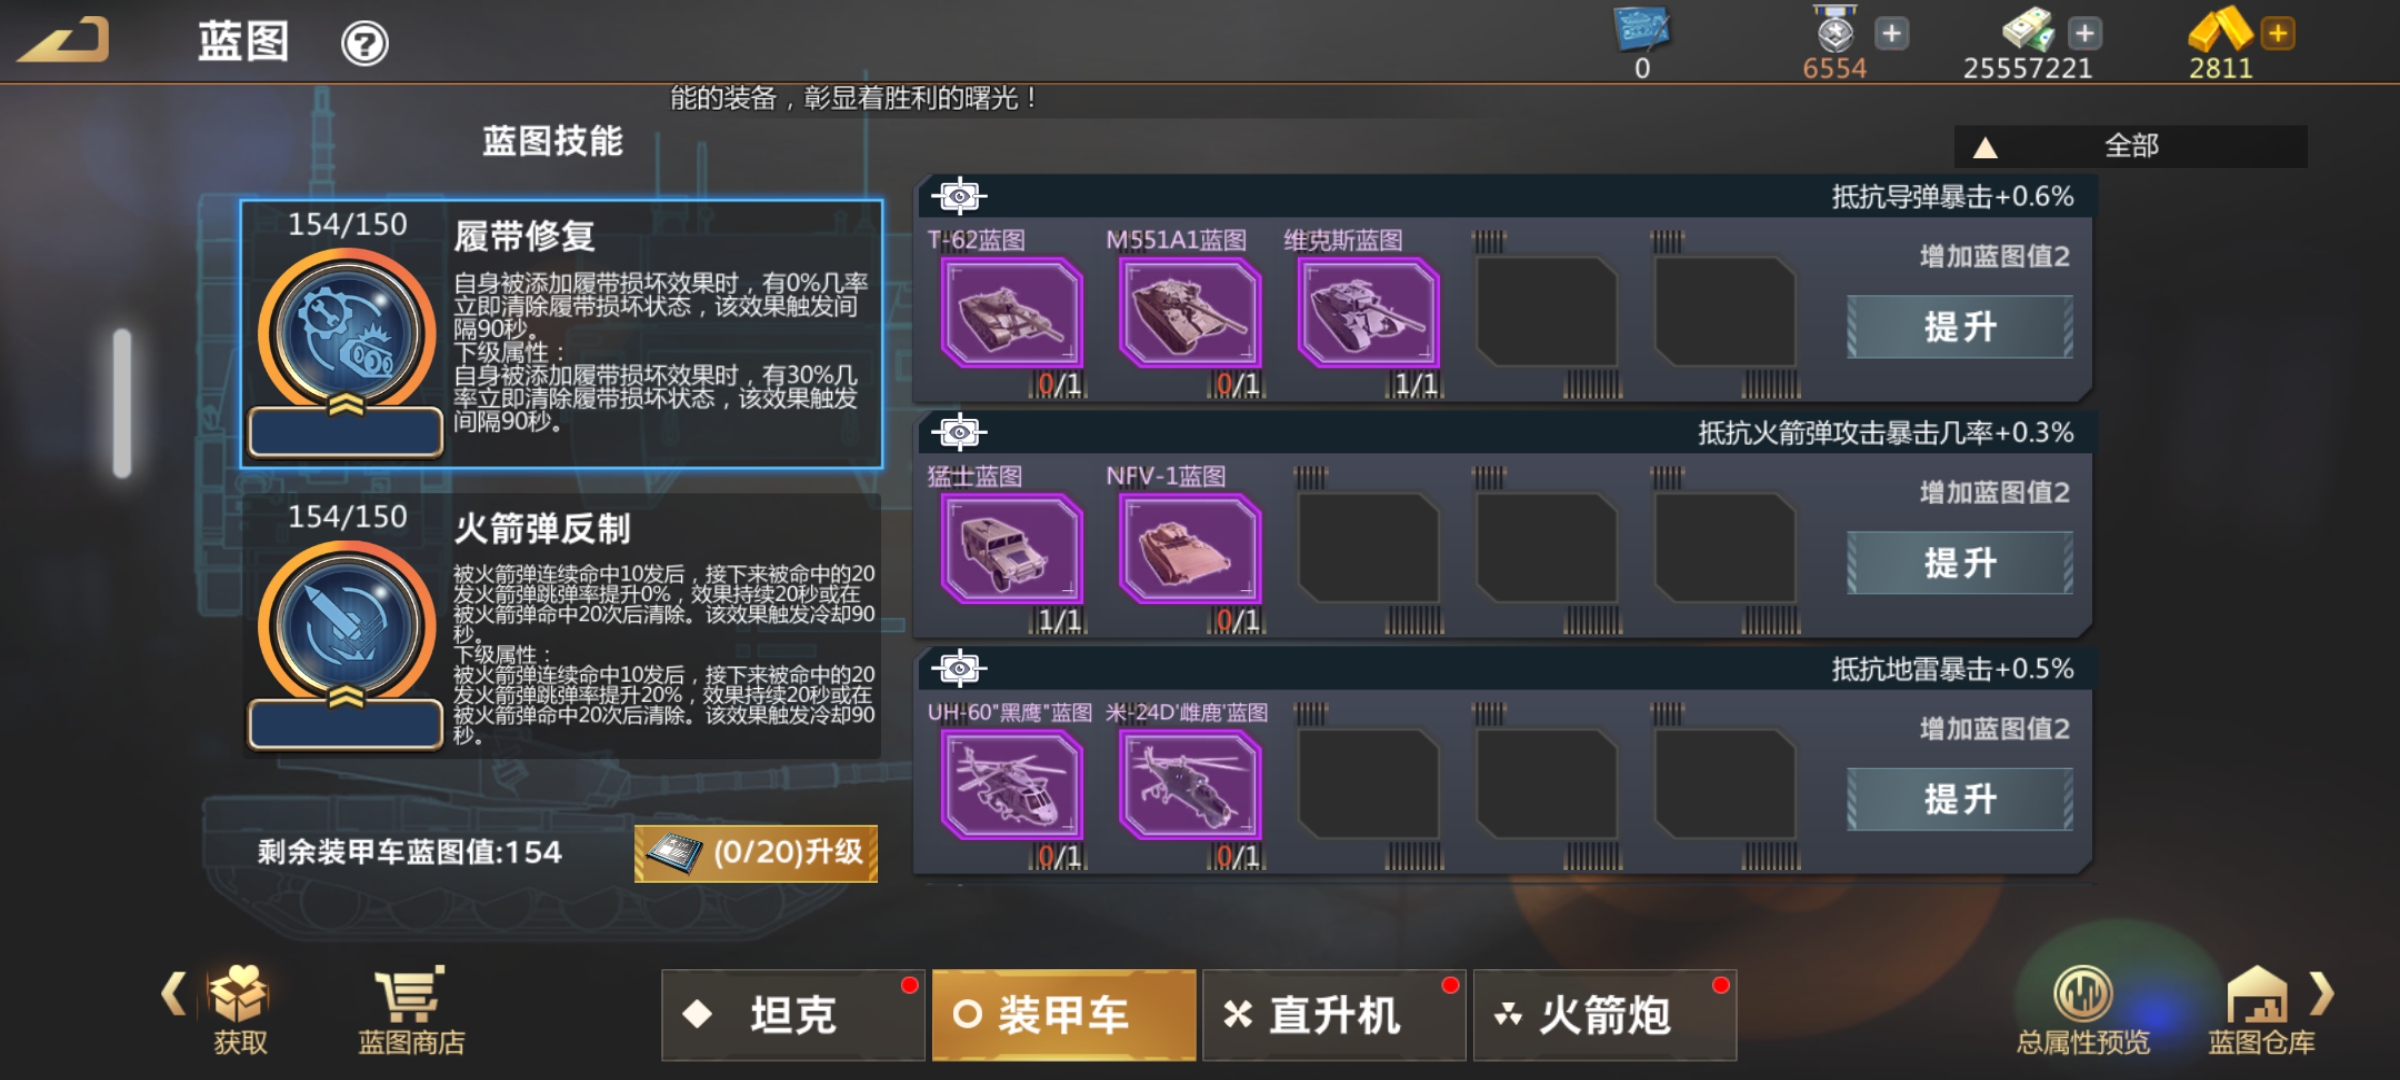The height and width of the screenshot is (1080, 2400).
Task: Select the M551A1 blueprint icon
Action: click(1190, 312)
